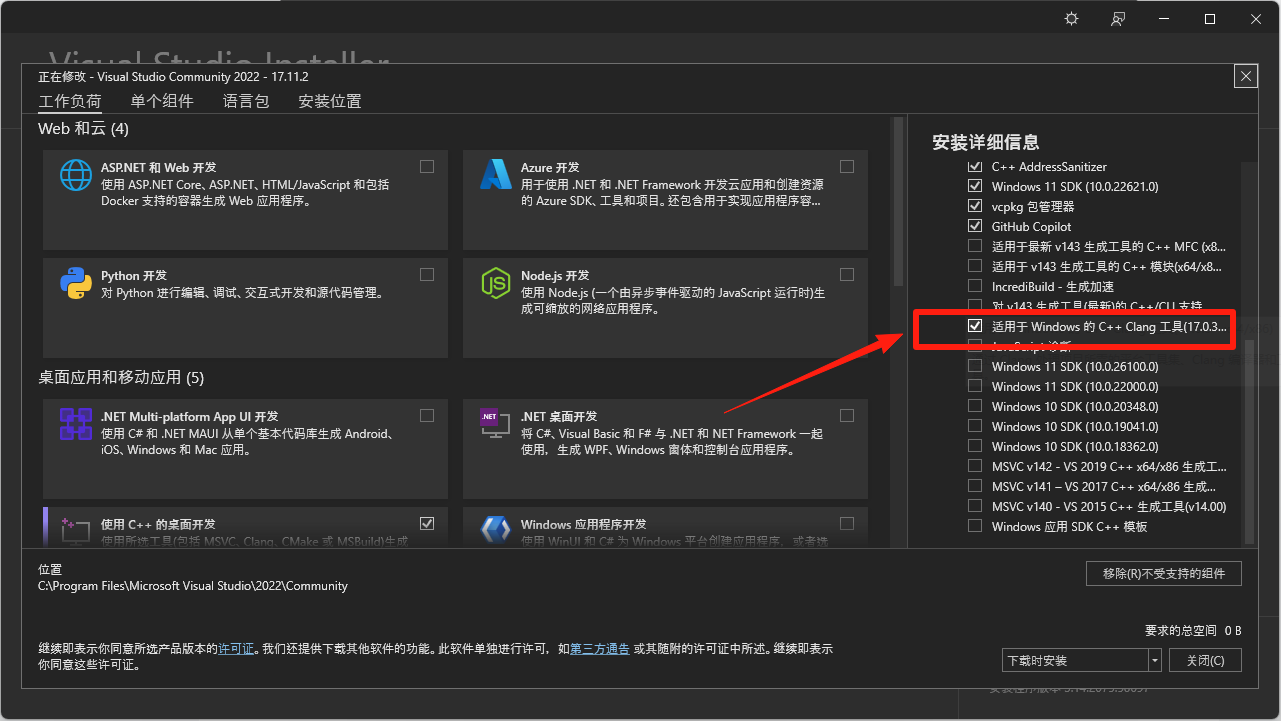Click the 要求的总空间 0 B text
1281x721 pixels.
point(1193,630)
